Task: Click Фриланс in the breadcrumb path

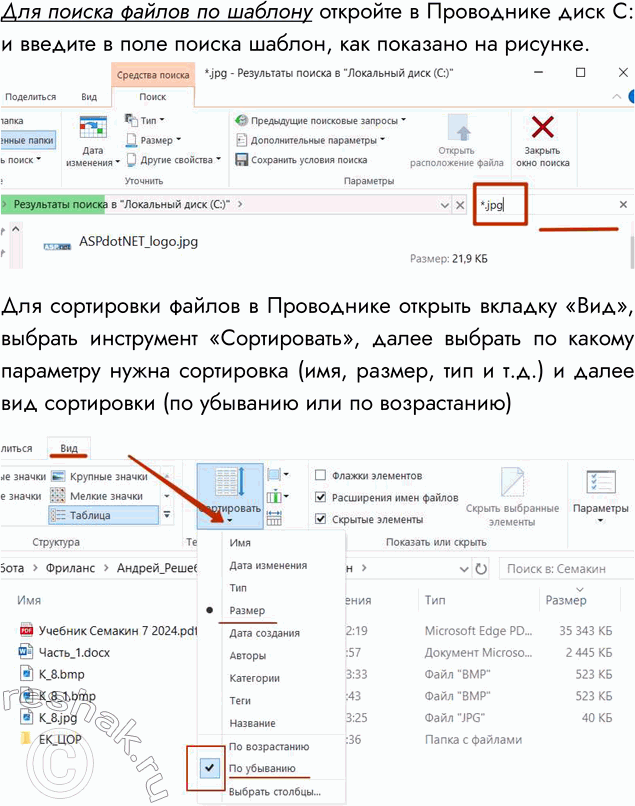Action: (70, 568)
